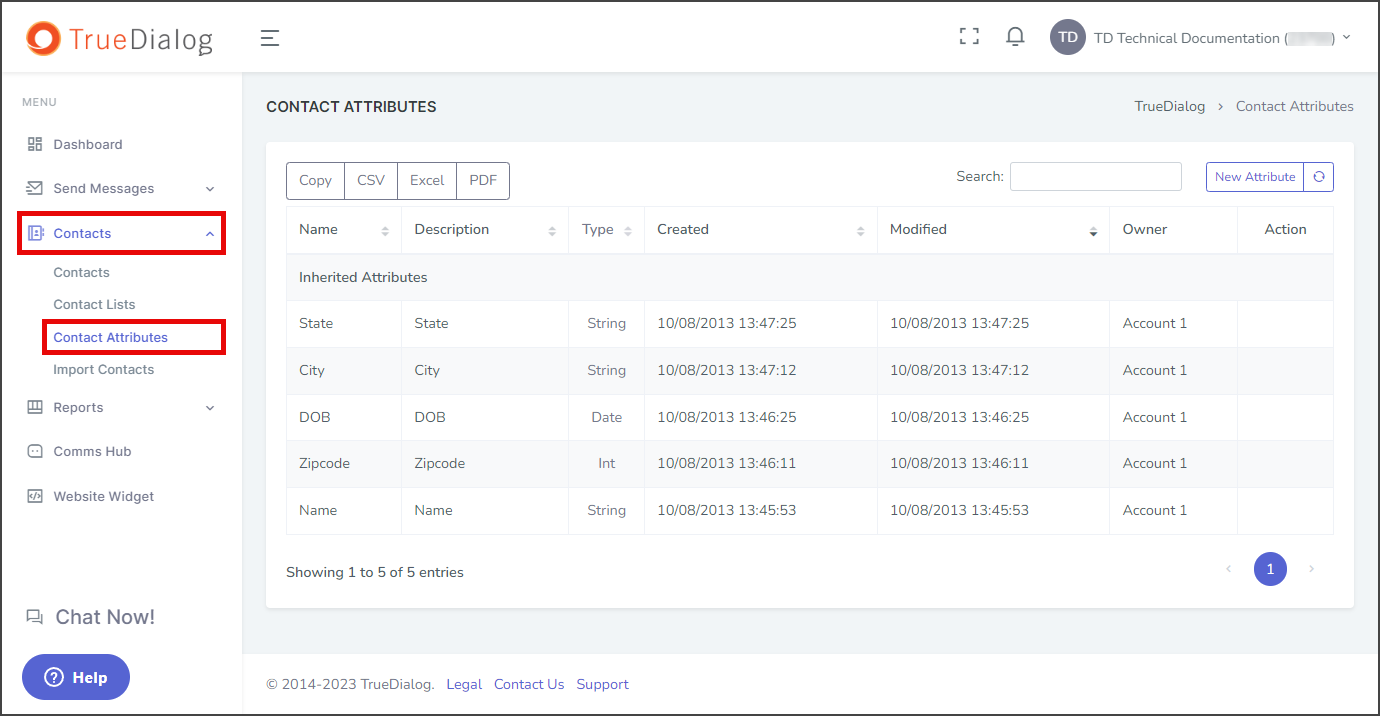Open the Support footer link
The image size is (1380, 716).
tap(602, 684)
